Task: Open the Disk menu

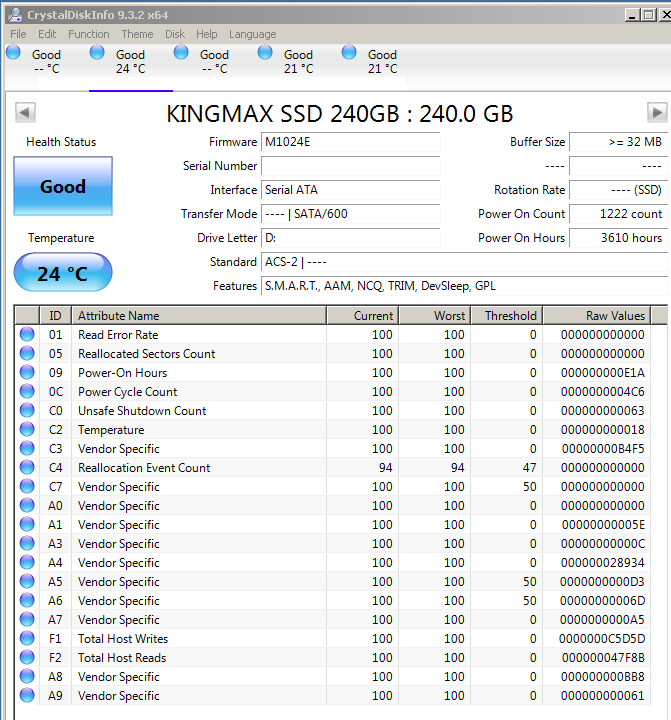Action: click(x=175, y=34)
